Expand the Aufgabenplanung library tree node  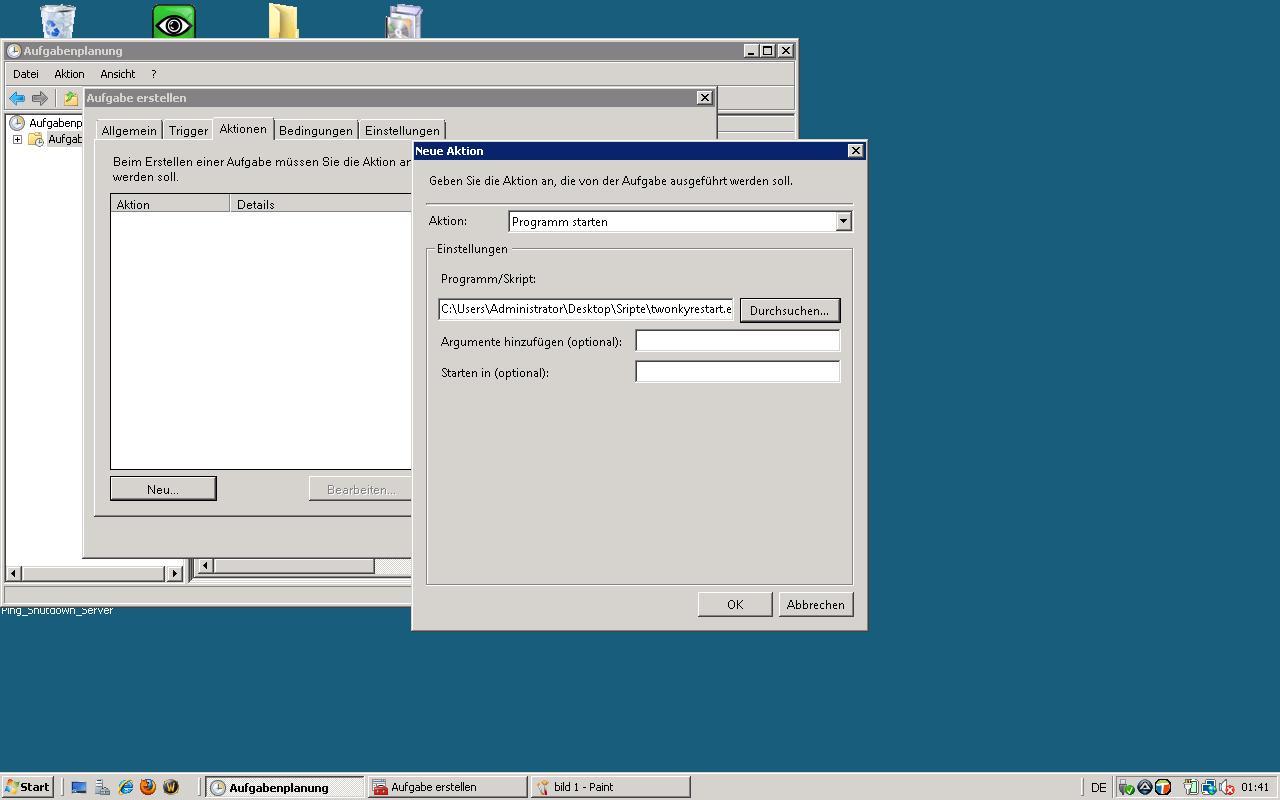tap(17, 139)
